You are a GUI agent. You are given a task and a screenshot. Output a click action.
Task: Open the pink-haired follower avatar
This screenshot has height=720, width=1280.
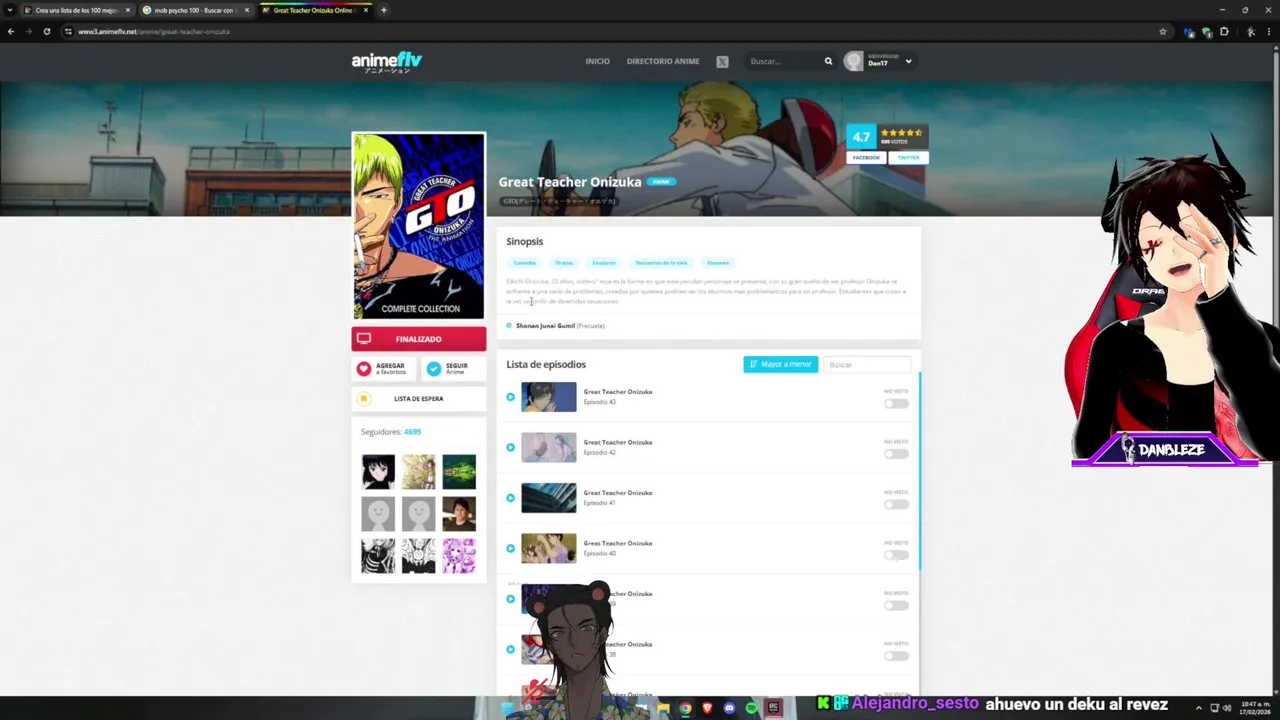coord(459,556)
